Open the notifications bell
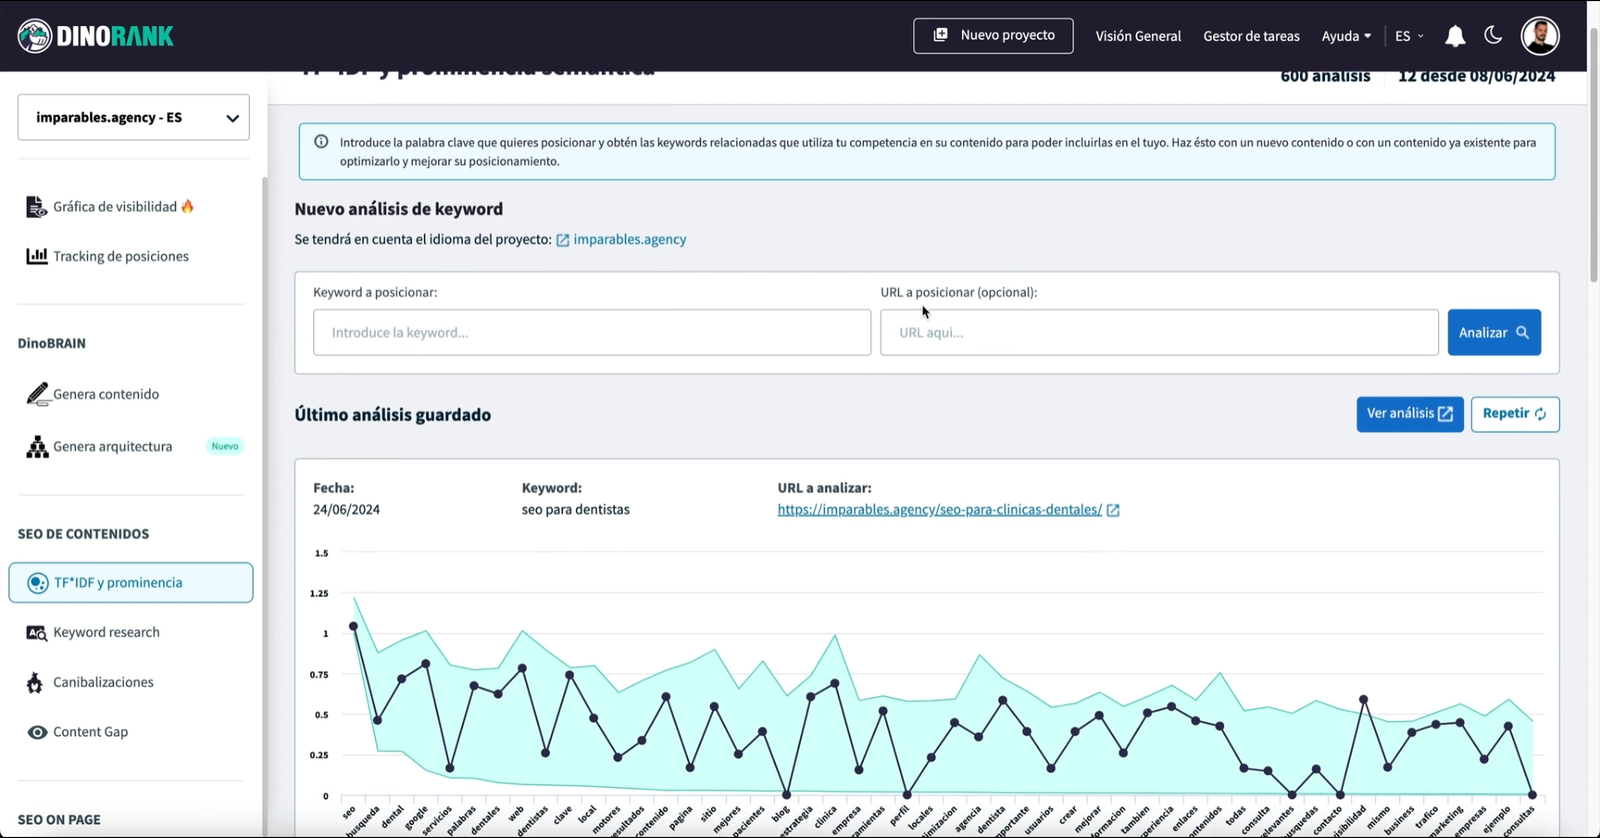 click(x=1455, y=36)
